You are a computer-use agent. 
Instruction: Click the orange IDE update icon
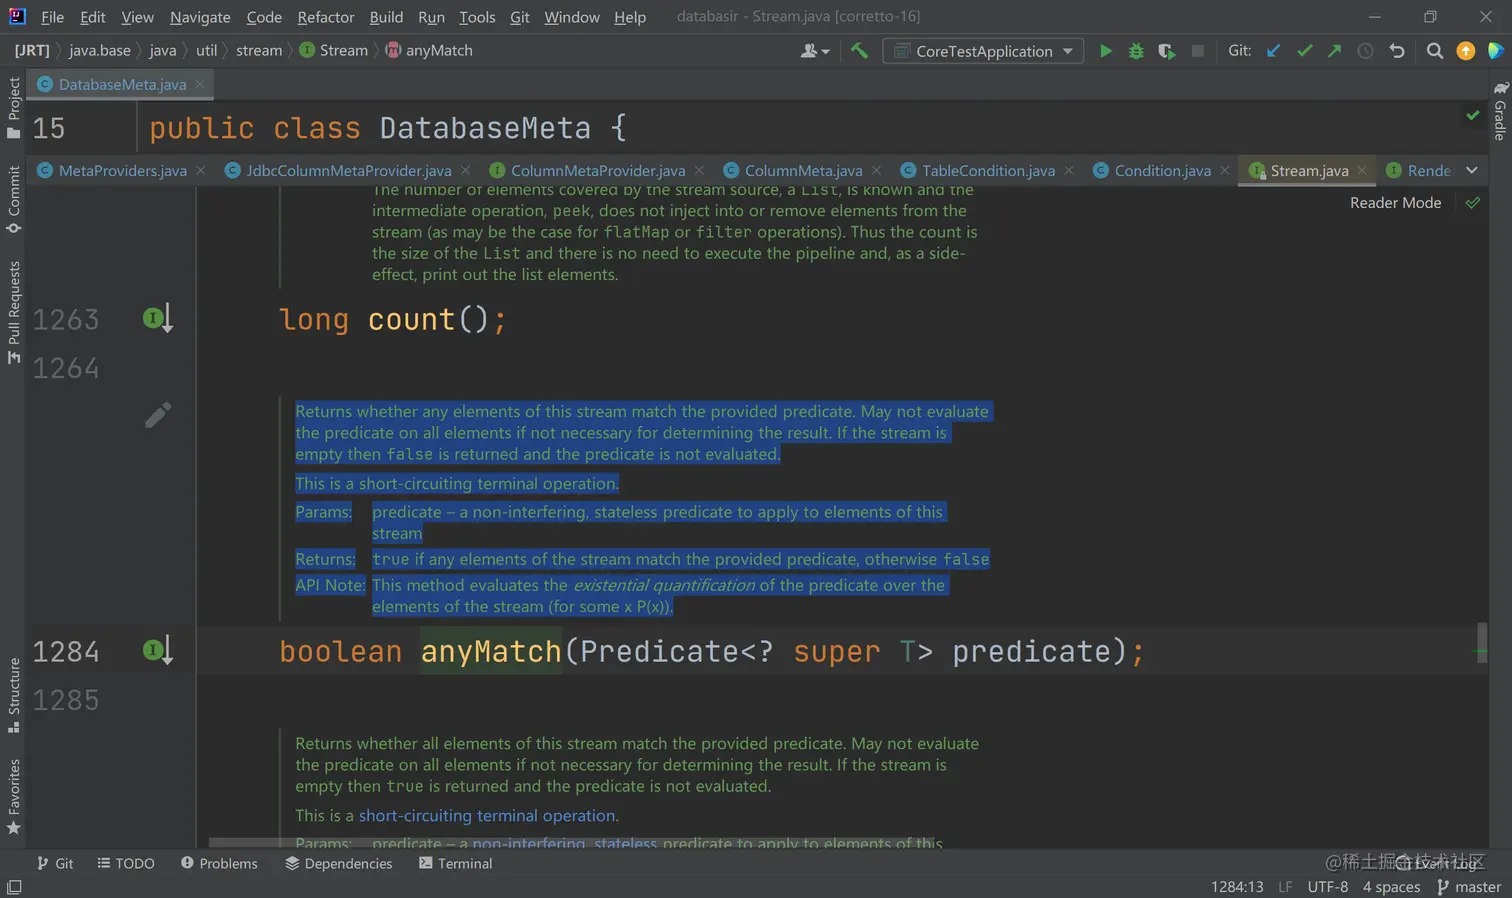coord(1465,51)
